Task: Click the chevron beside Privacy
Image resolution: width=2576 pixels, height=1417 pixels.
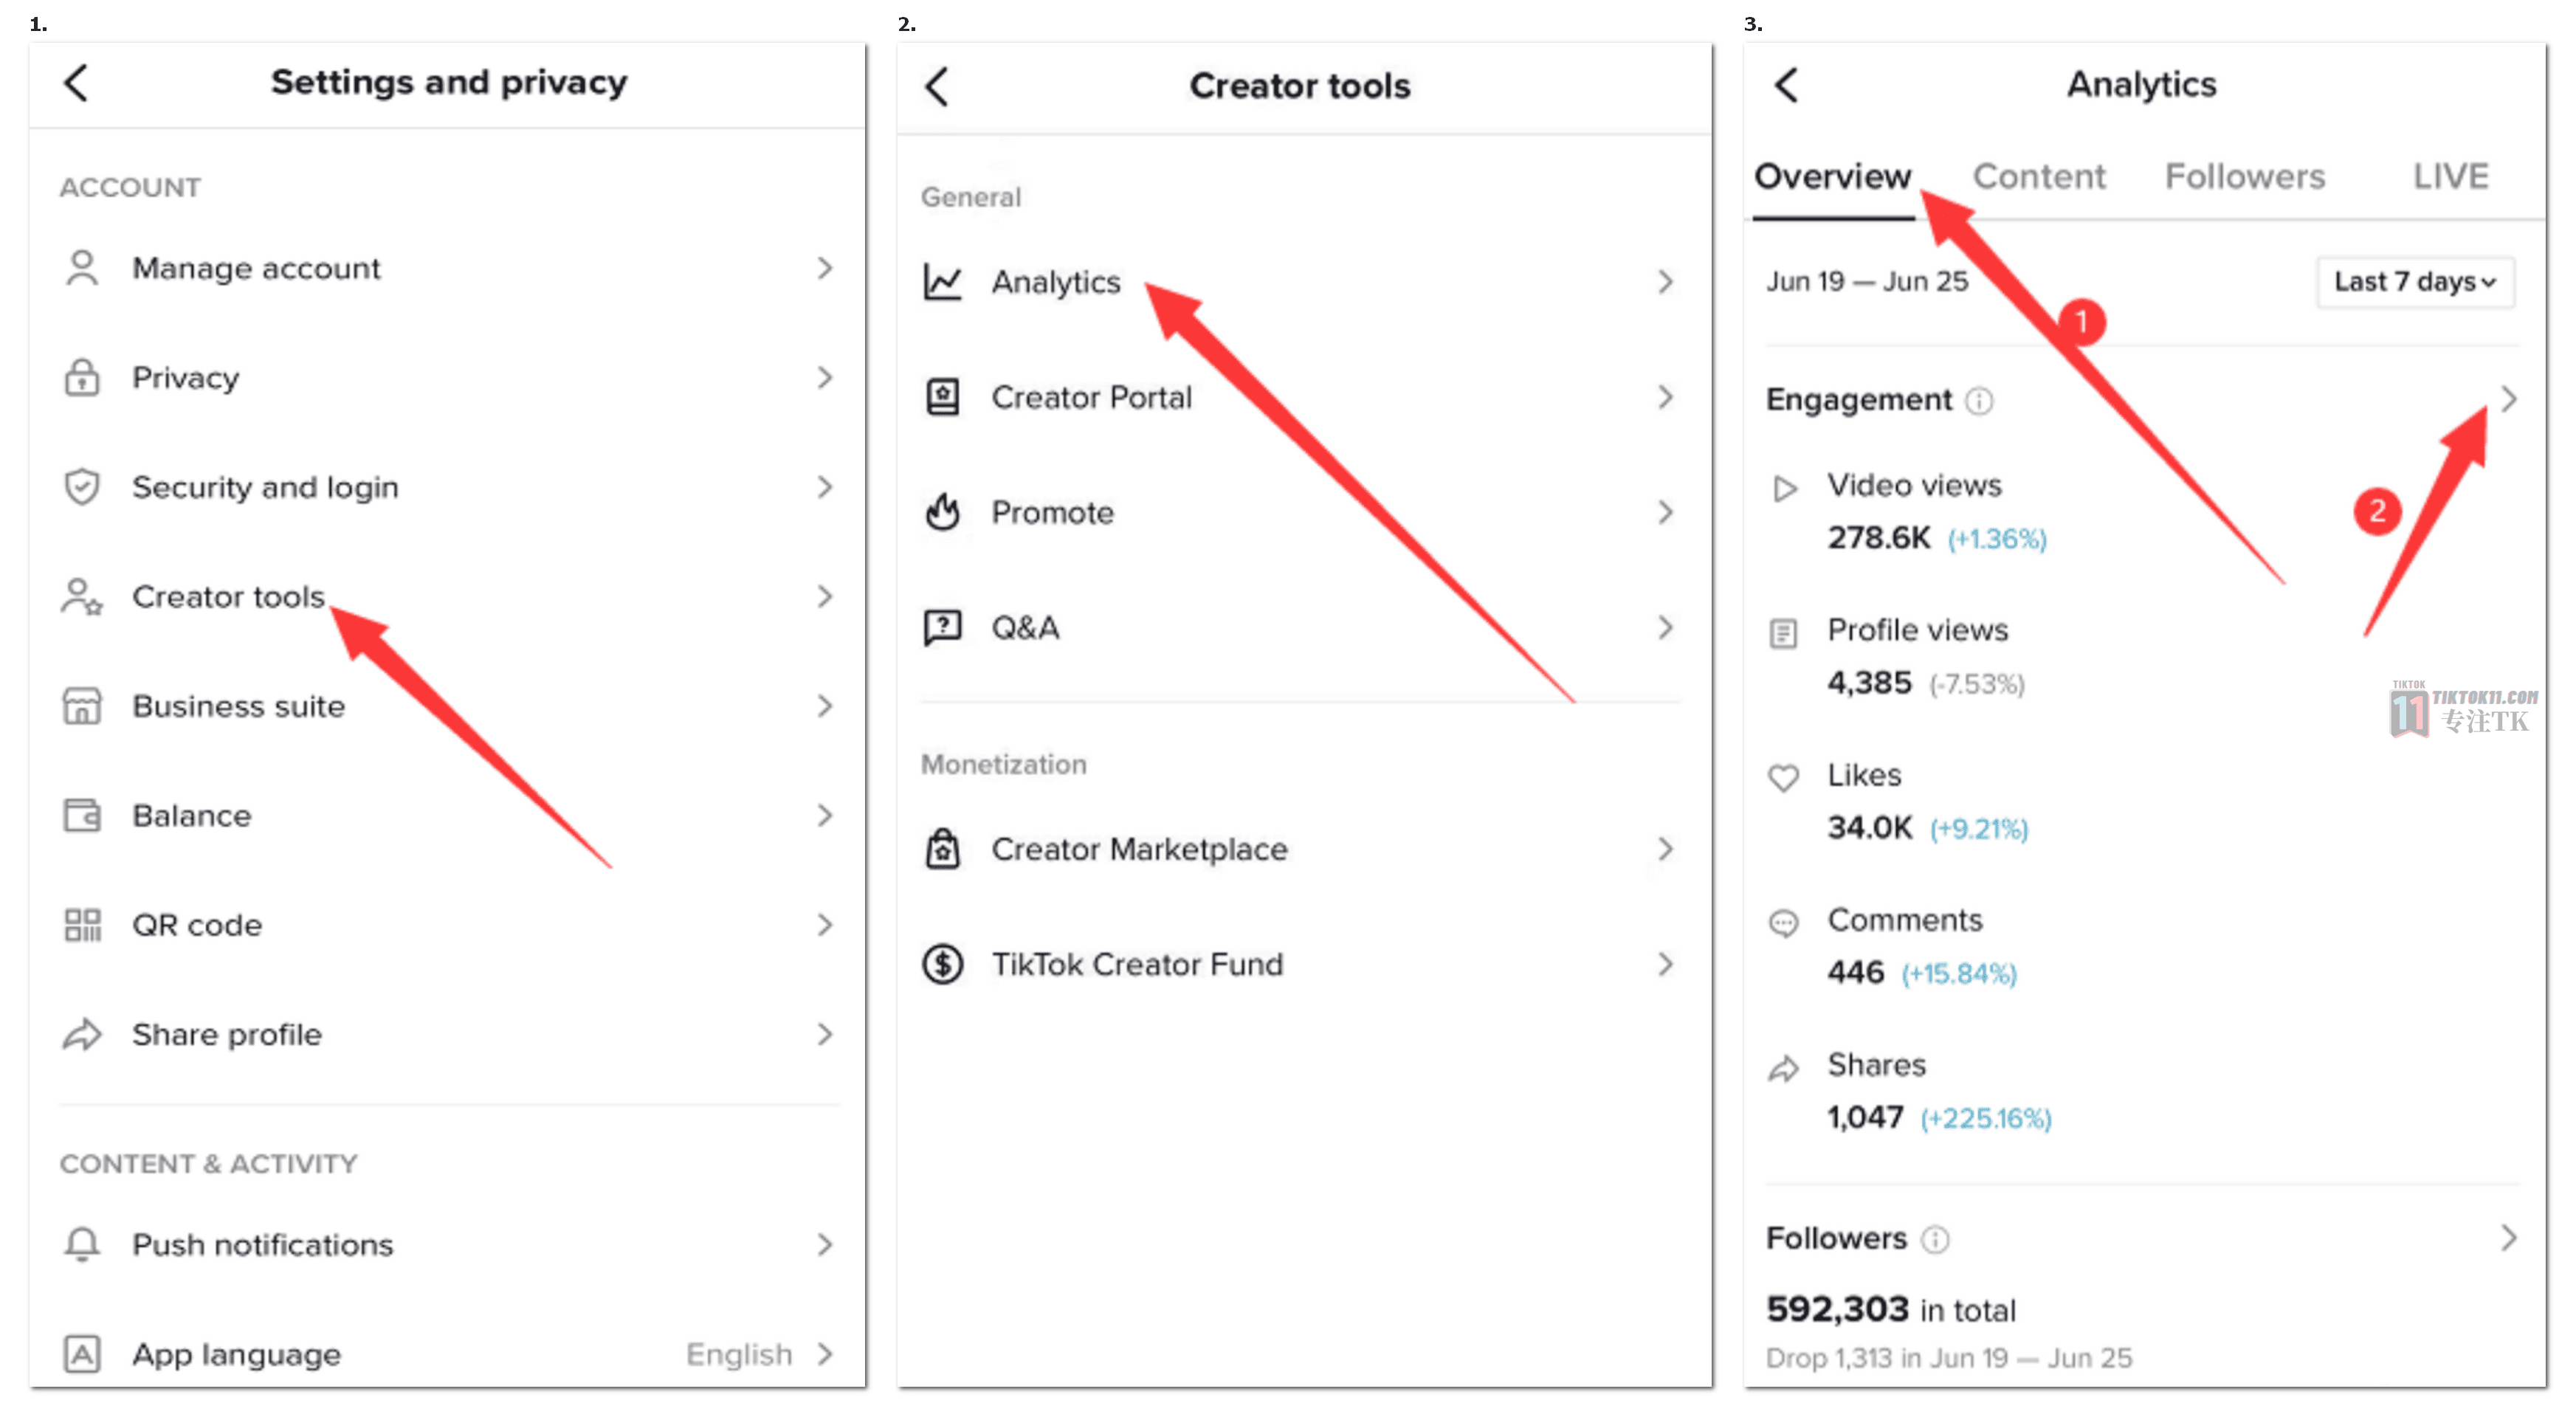Action: pos(824,377)
